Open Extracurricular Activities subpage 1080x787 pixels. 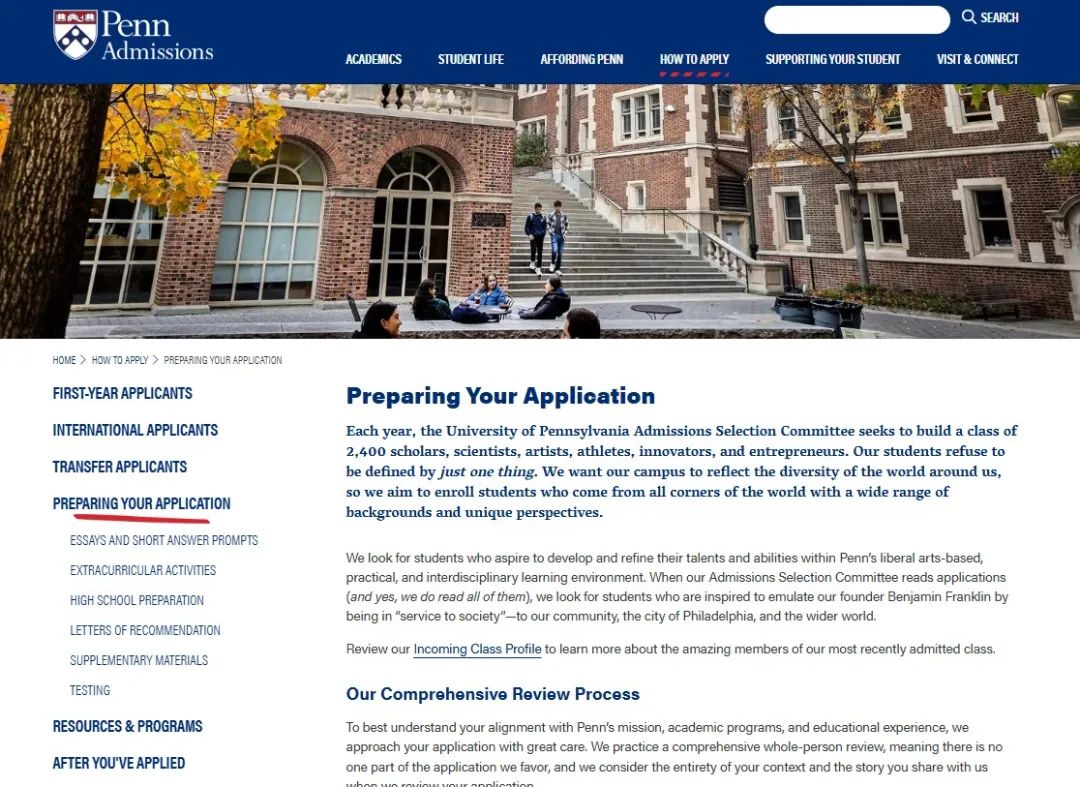point(143,570)
